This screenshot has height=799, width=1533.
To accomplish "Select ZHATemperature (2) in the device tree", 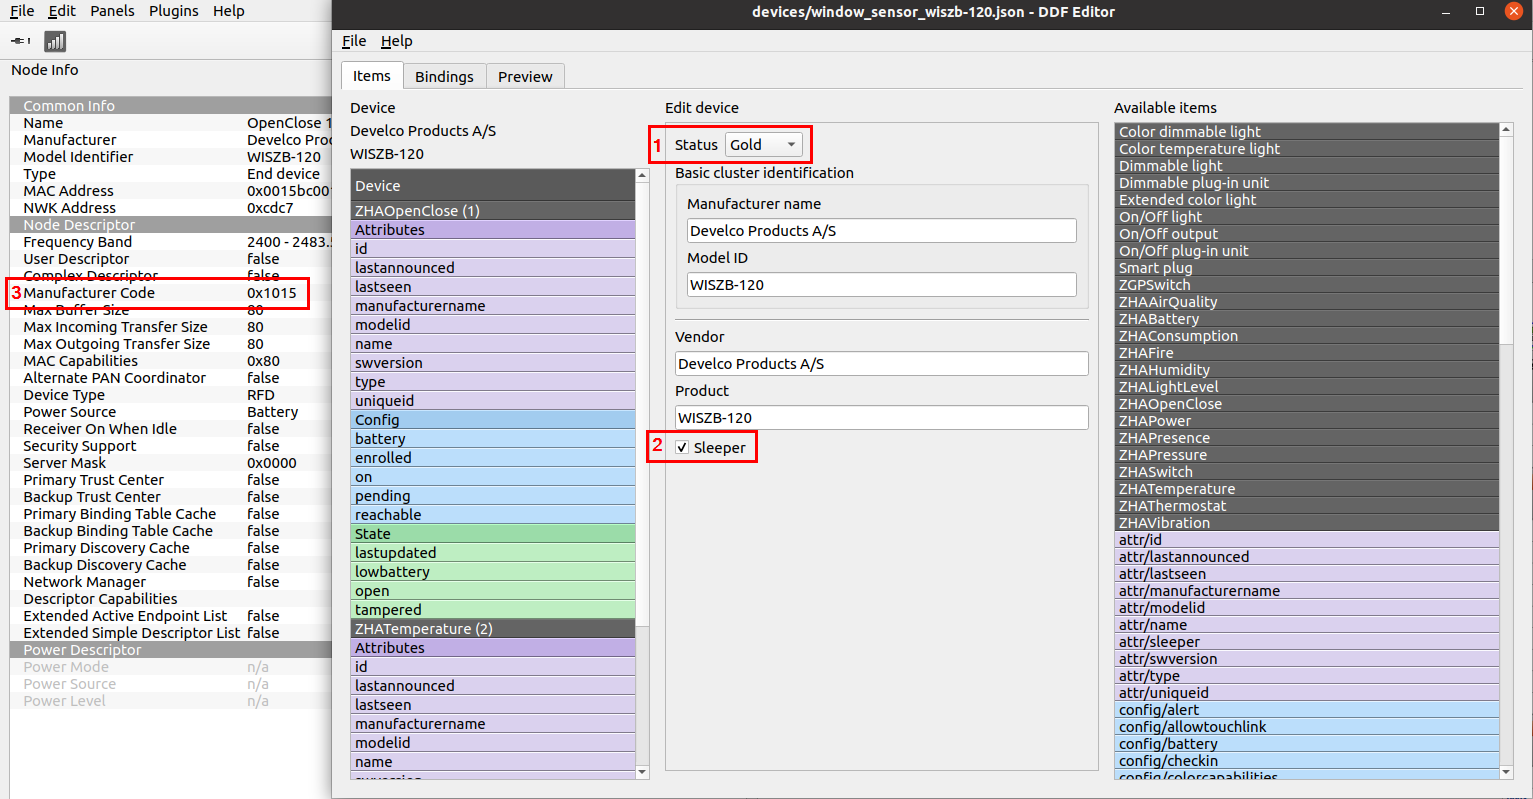I will [x=493, y=629].
